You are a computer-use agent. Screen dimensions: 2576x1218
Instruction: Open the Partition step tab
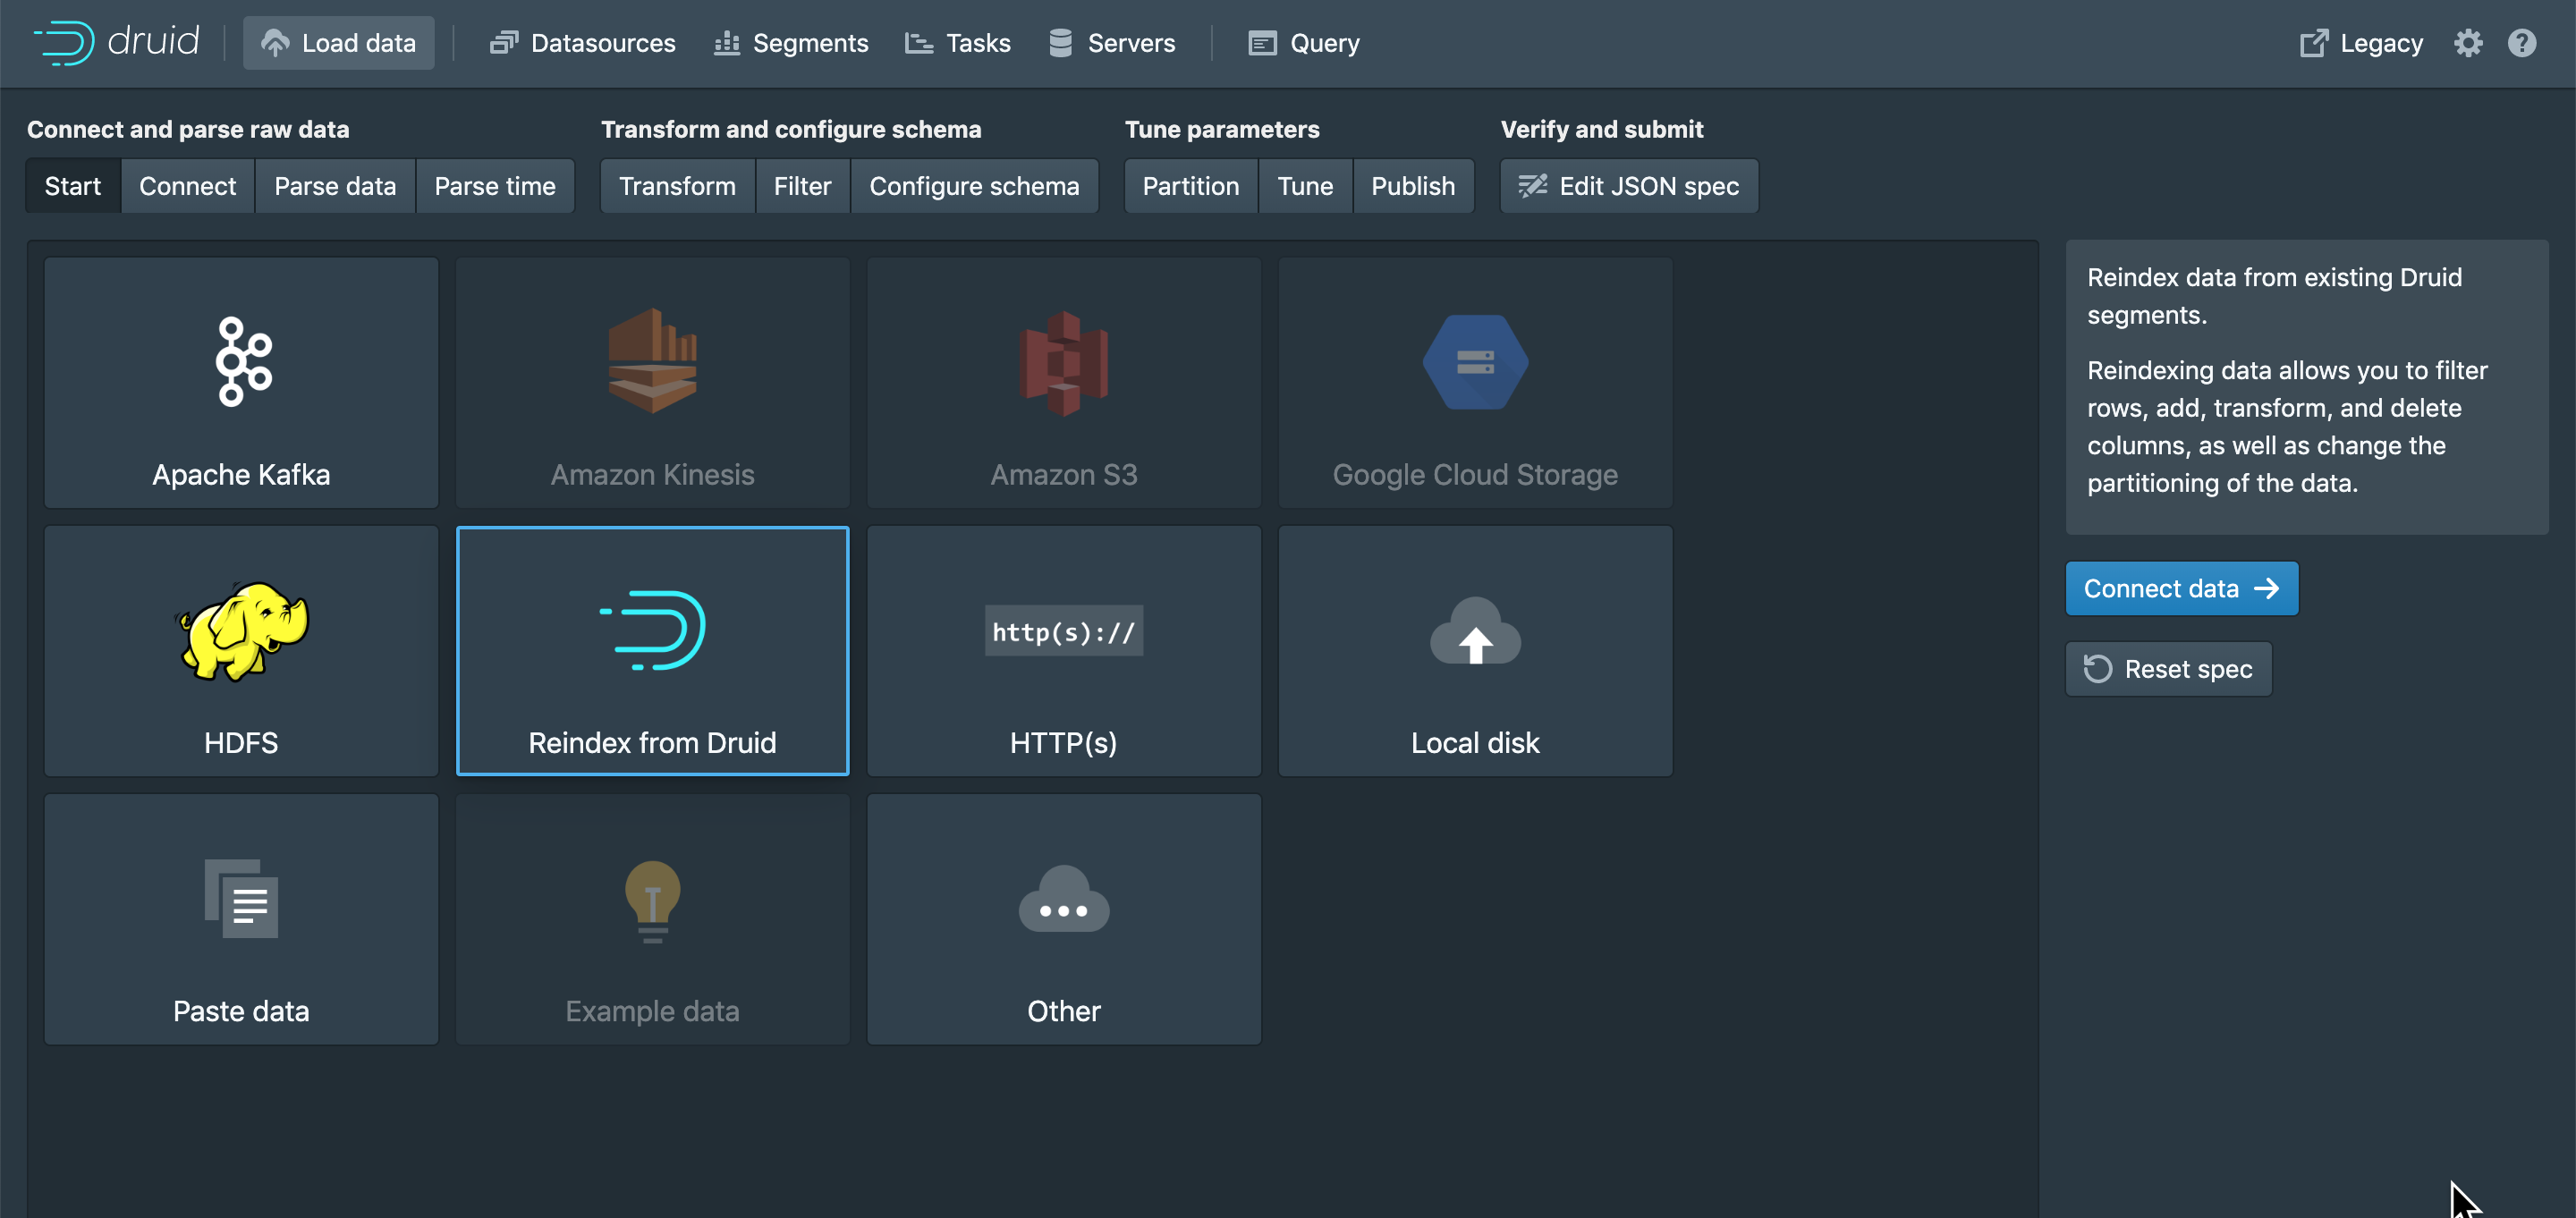point(1190,186)
